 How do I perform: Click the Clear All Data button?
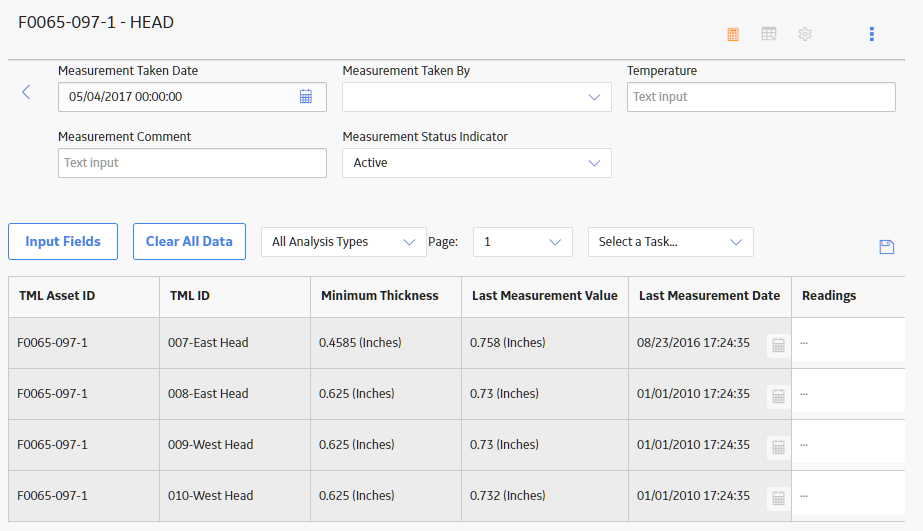(x=190, y=241)
